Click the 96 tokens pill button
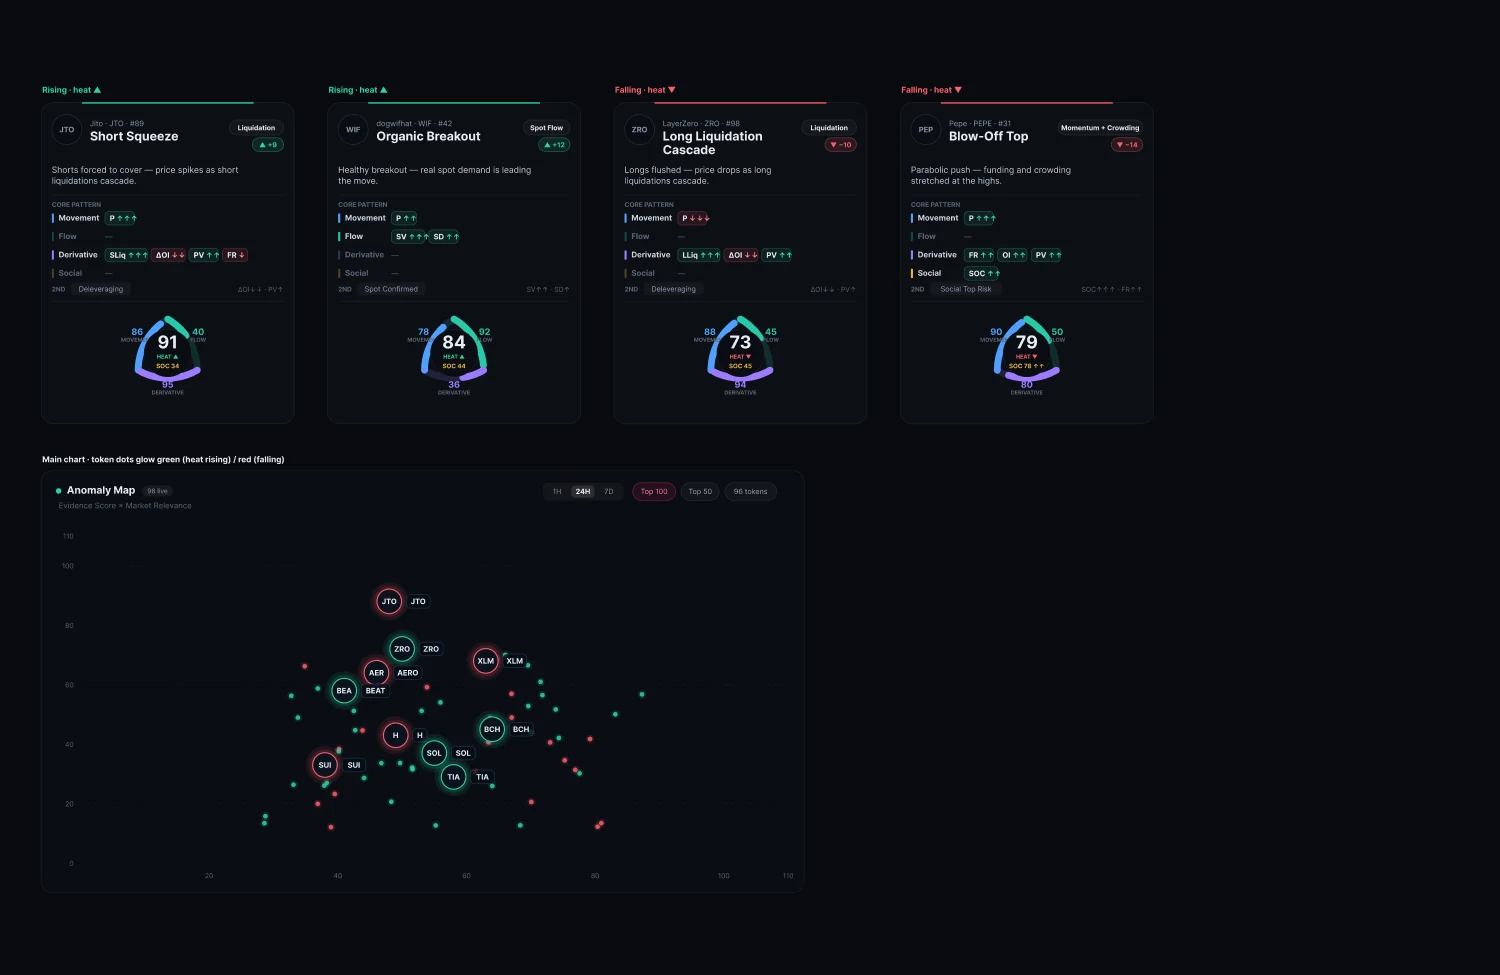This screenshot has width=1500, height=975. 751,492
